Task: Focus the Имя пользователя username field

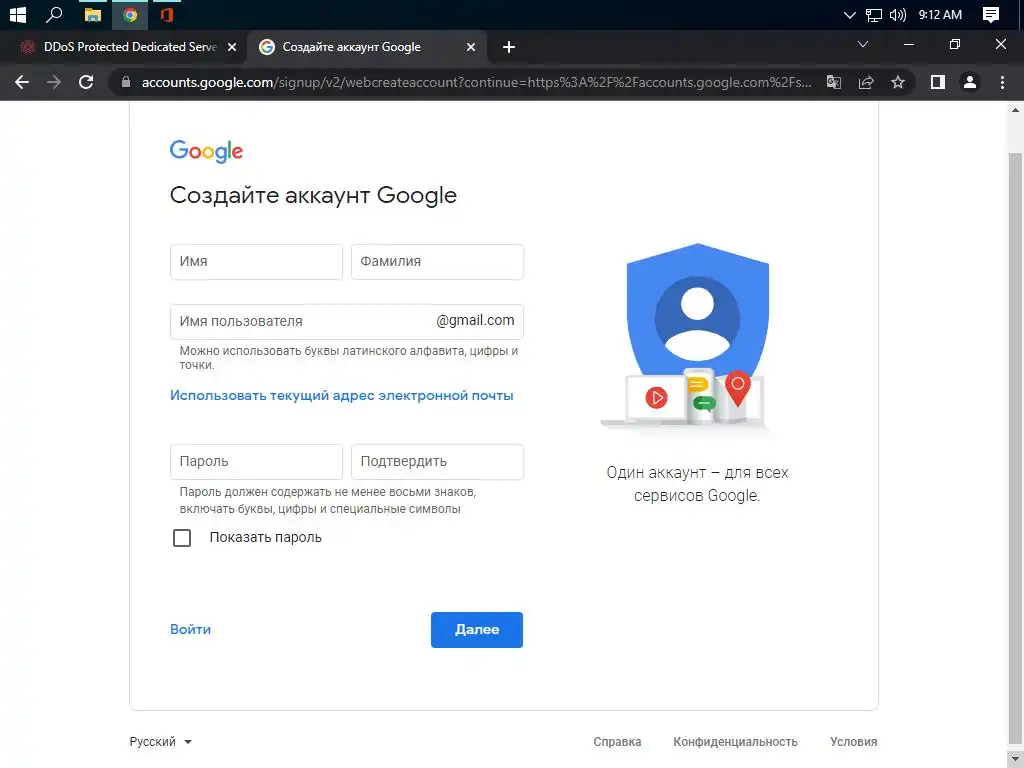Action: click(x=347, y=321)
